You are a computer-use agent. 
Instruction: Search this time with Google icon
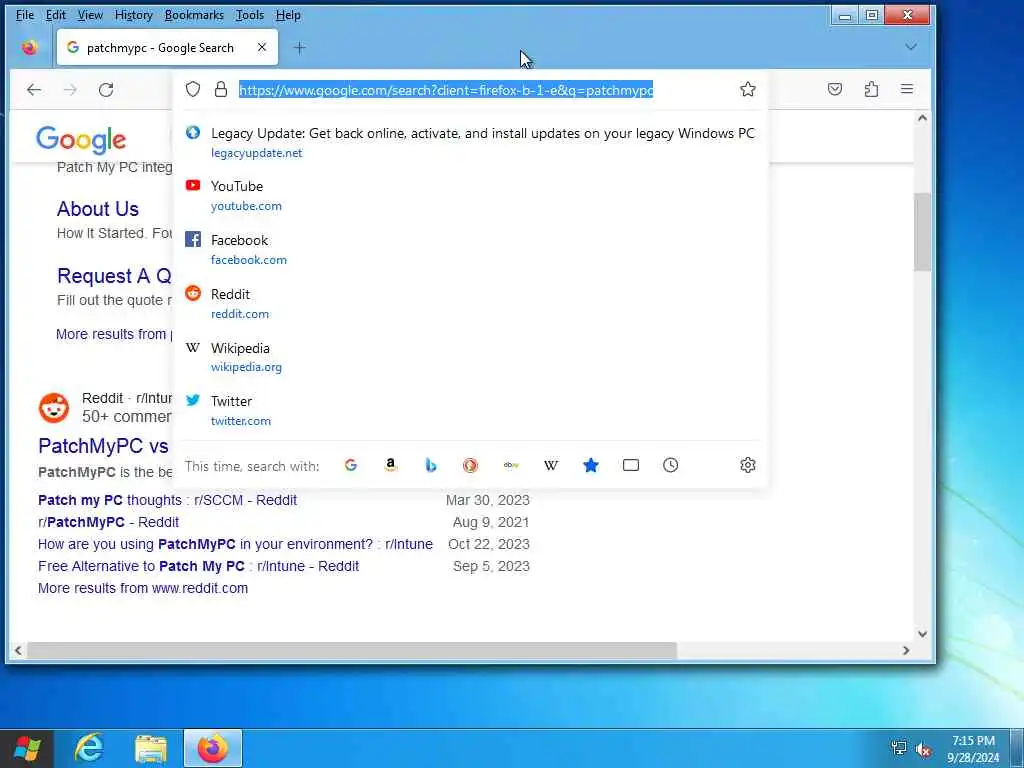pos(351,465)
